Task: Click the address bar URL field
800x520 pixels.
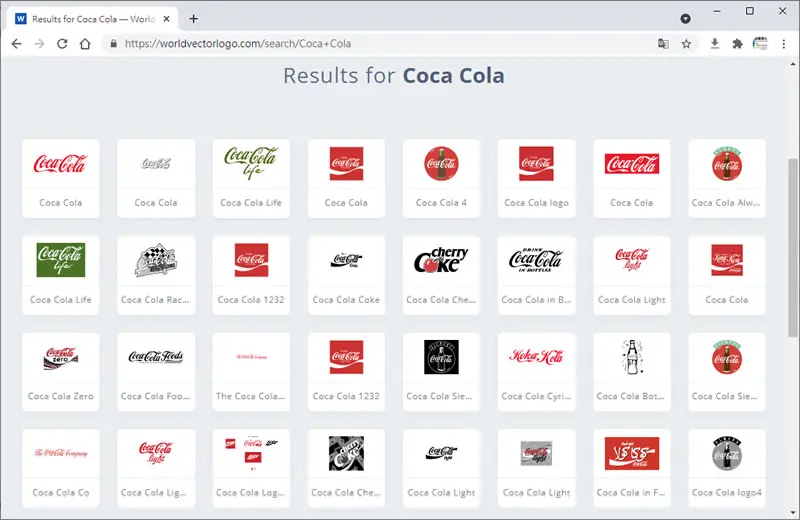Action: click(x=378, y=44)
